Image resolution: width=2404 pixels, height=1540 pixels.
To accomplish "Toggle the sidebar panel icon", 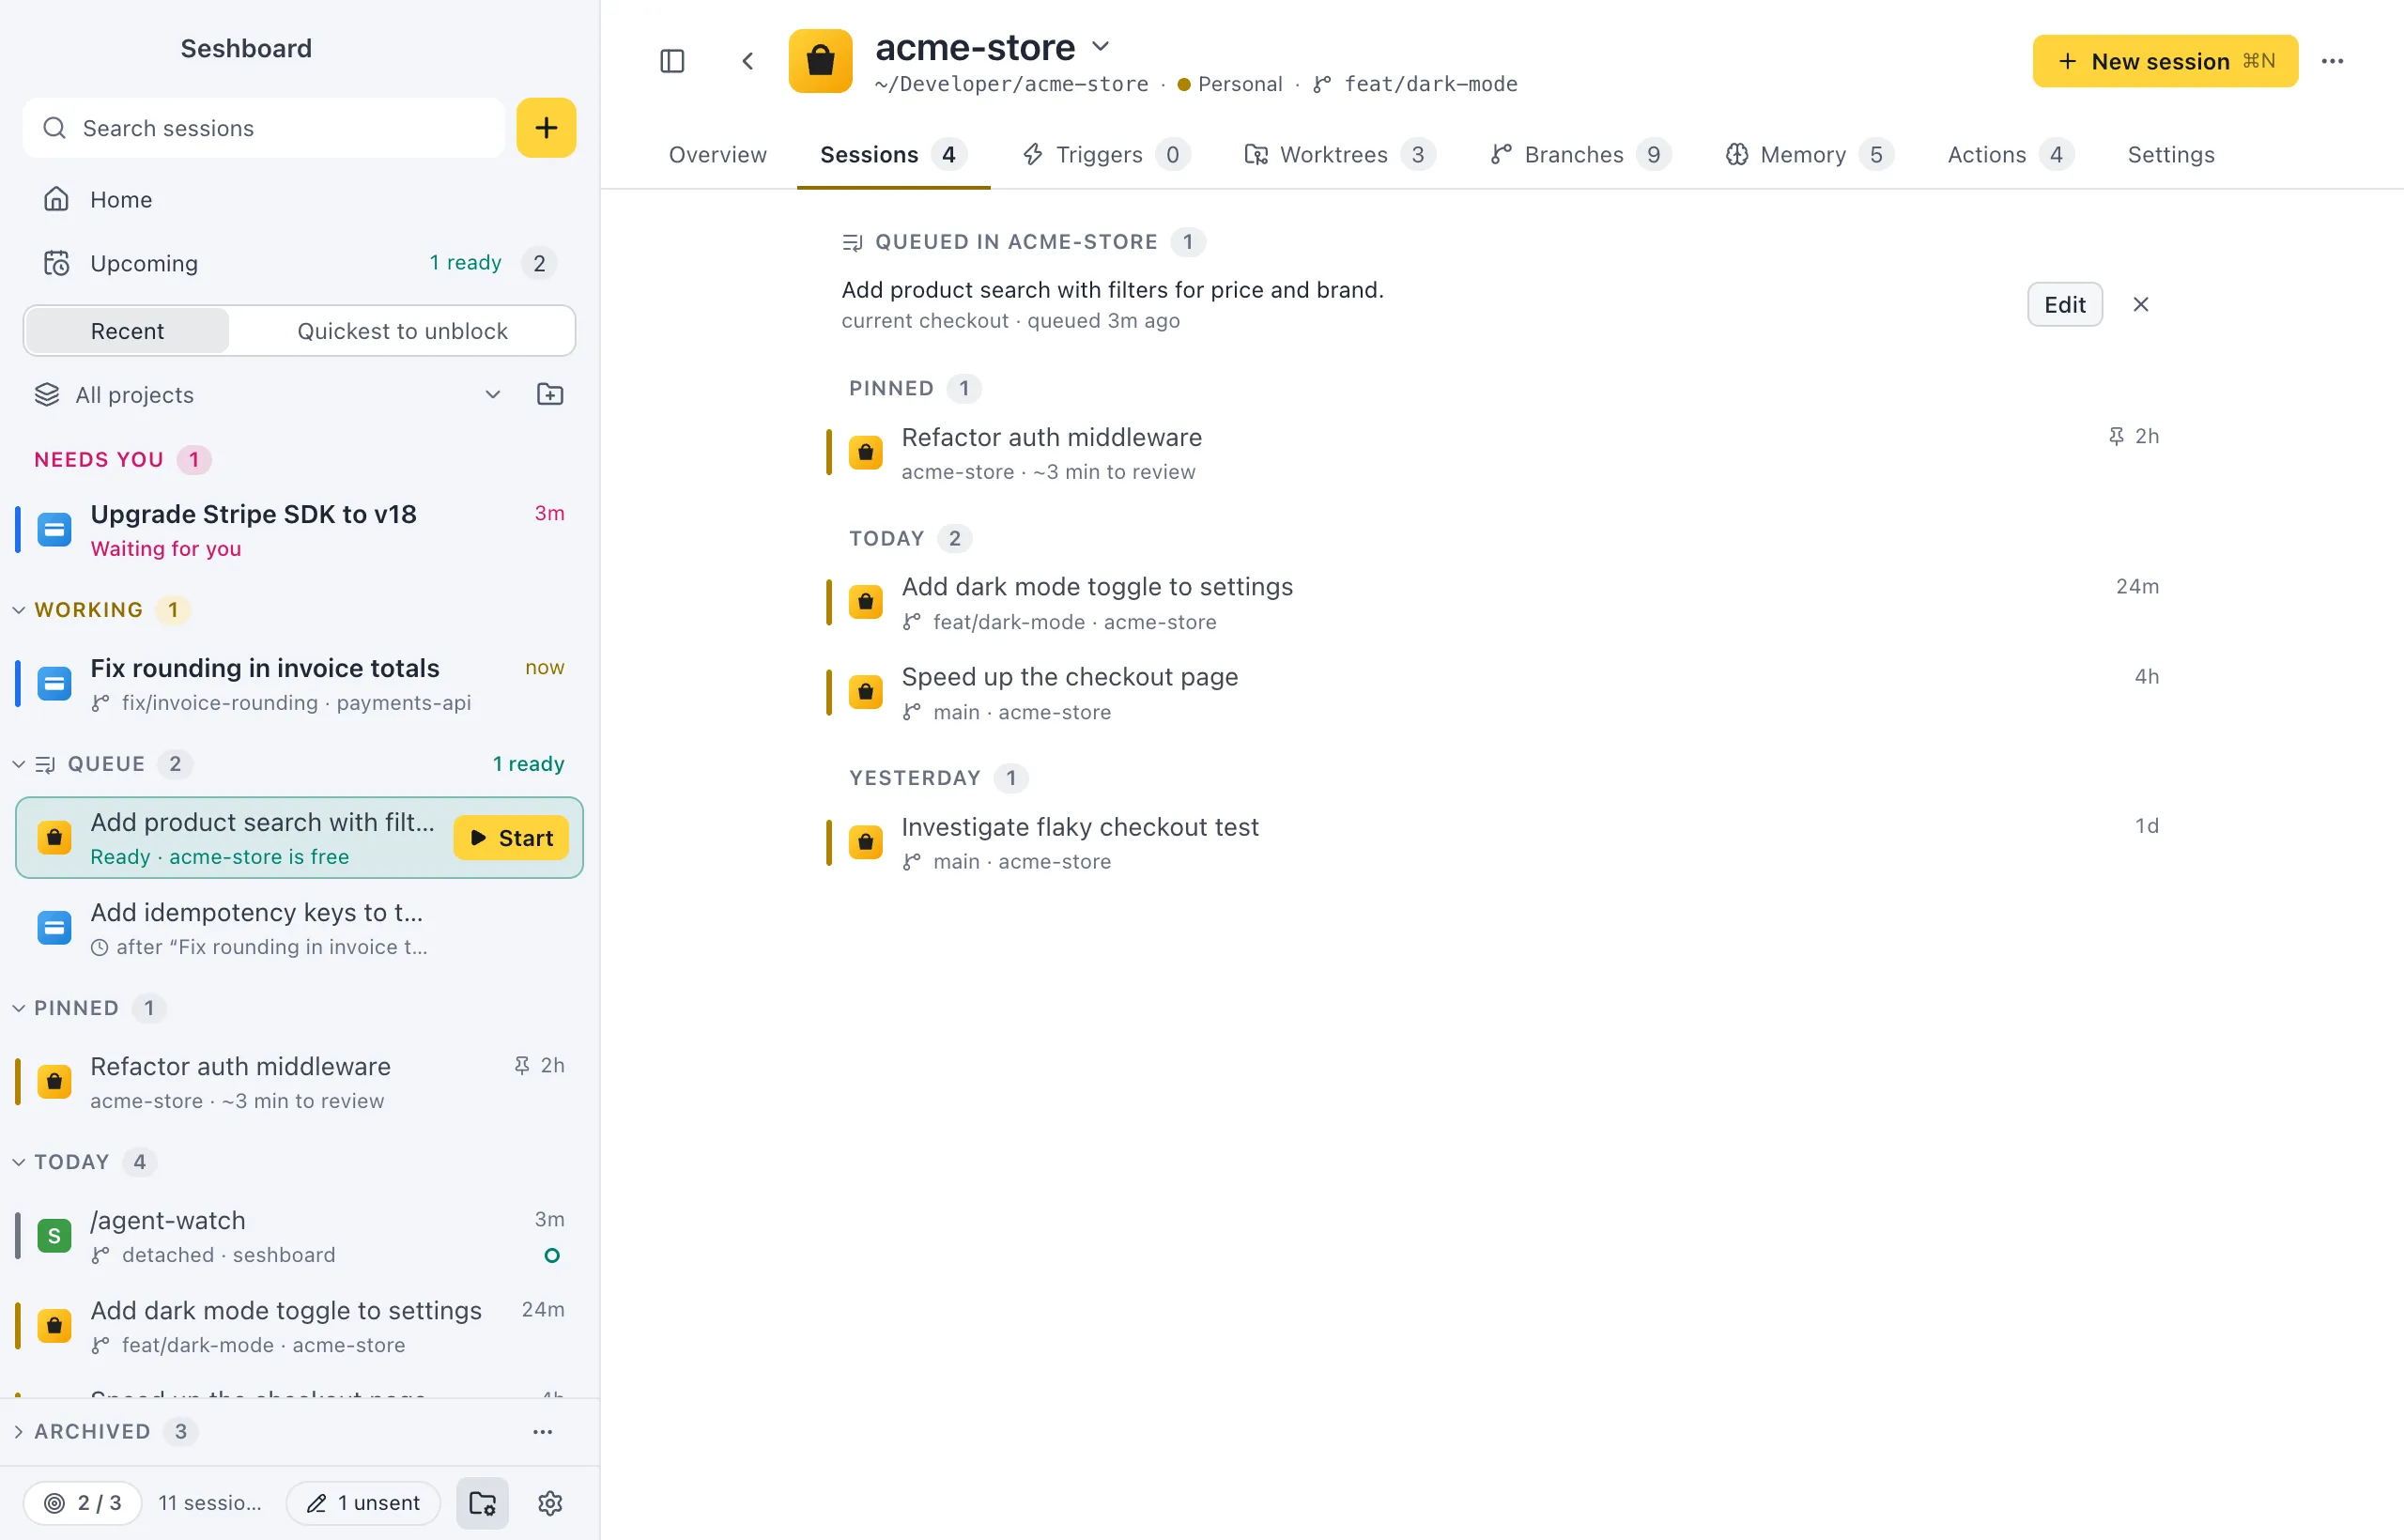I will click(x=672, y=61).
